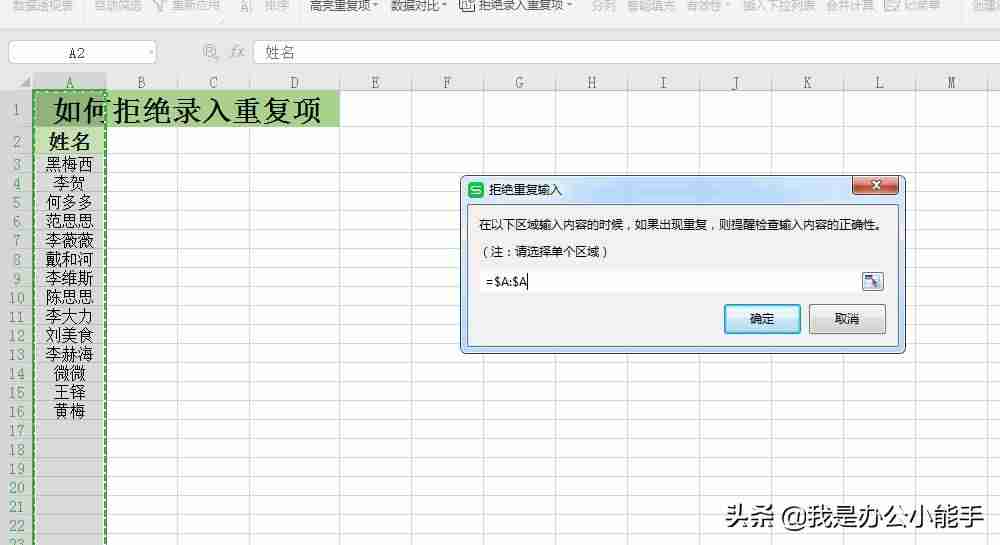The image size is (1000, 545).
Task: Click the title cell 如何拒绝录入重复项
Action: tap(186, 109)
